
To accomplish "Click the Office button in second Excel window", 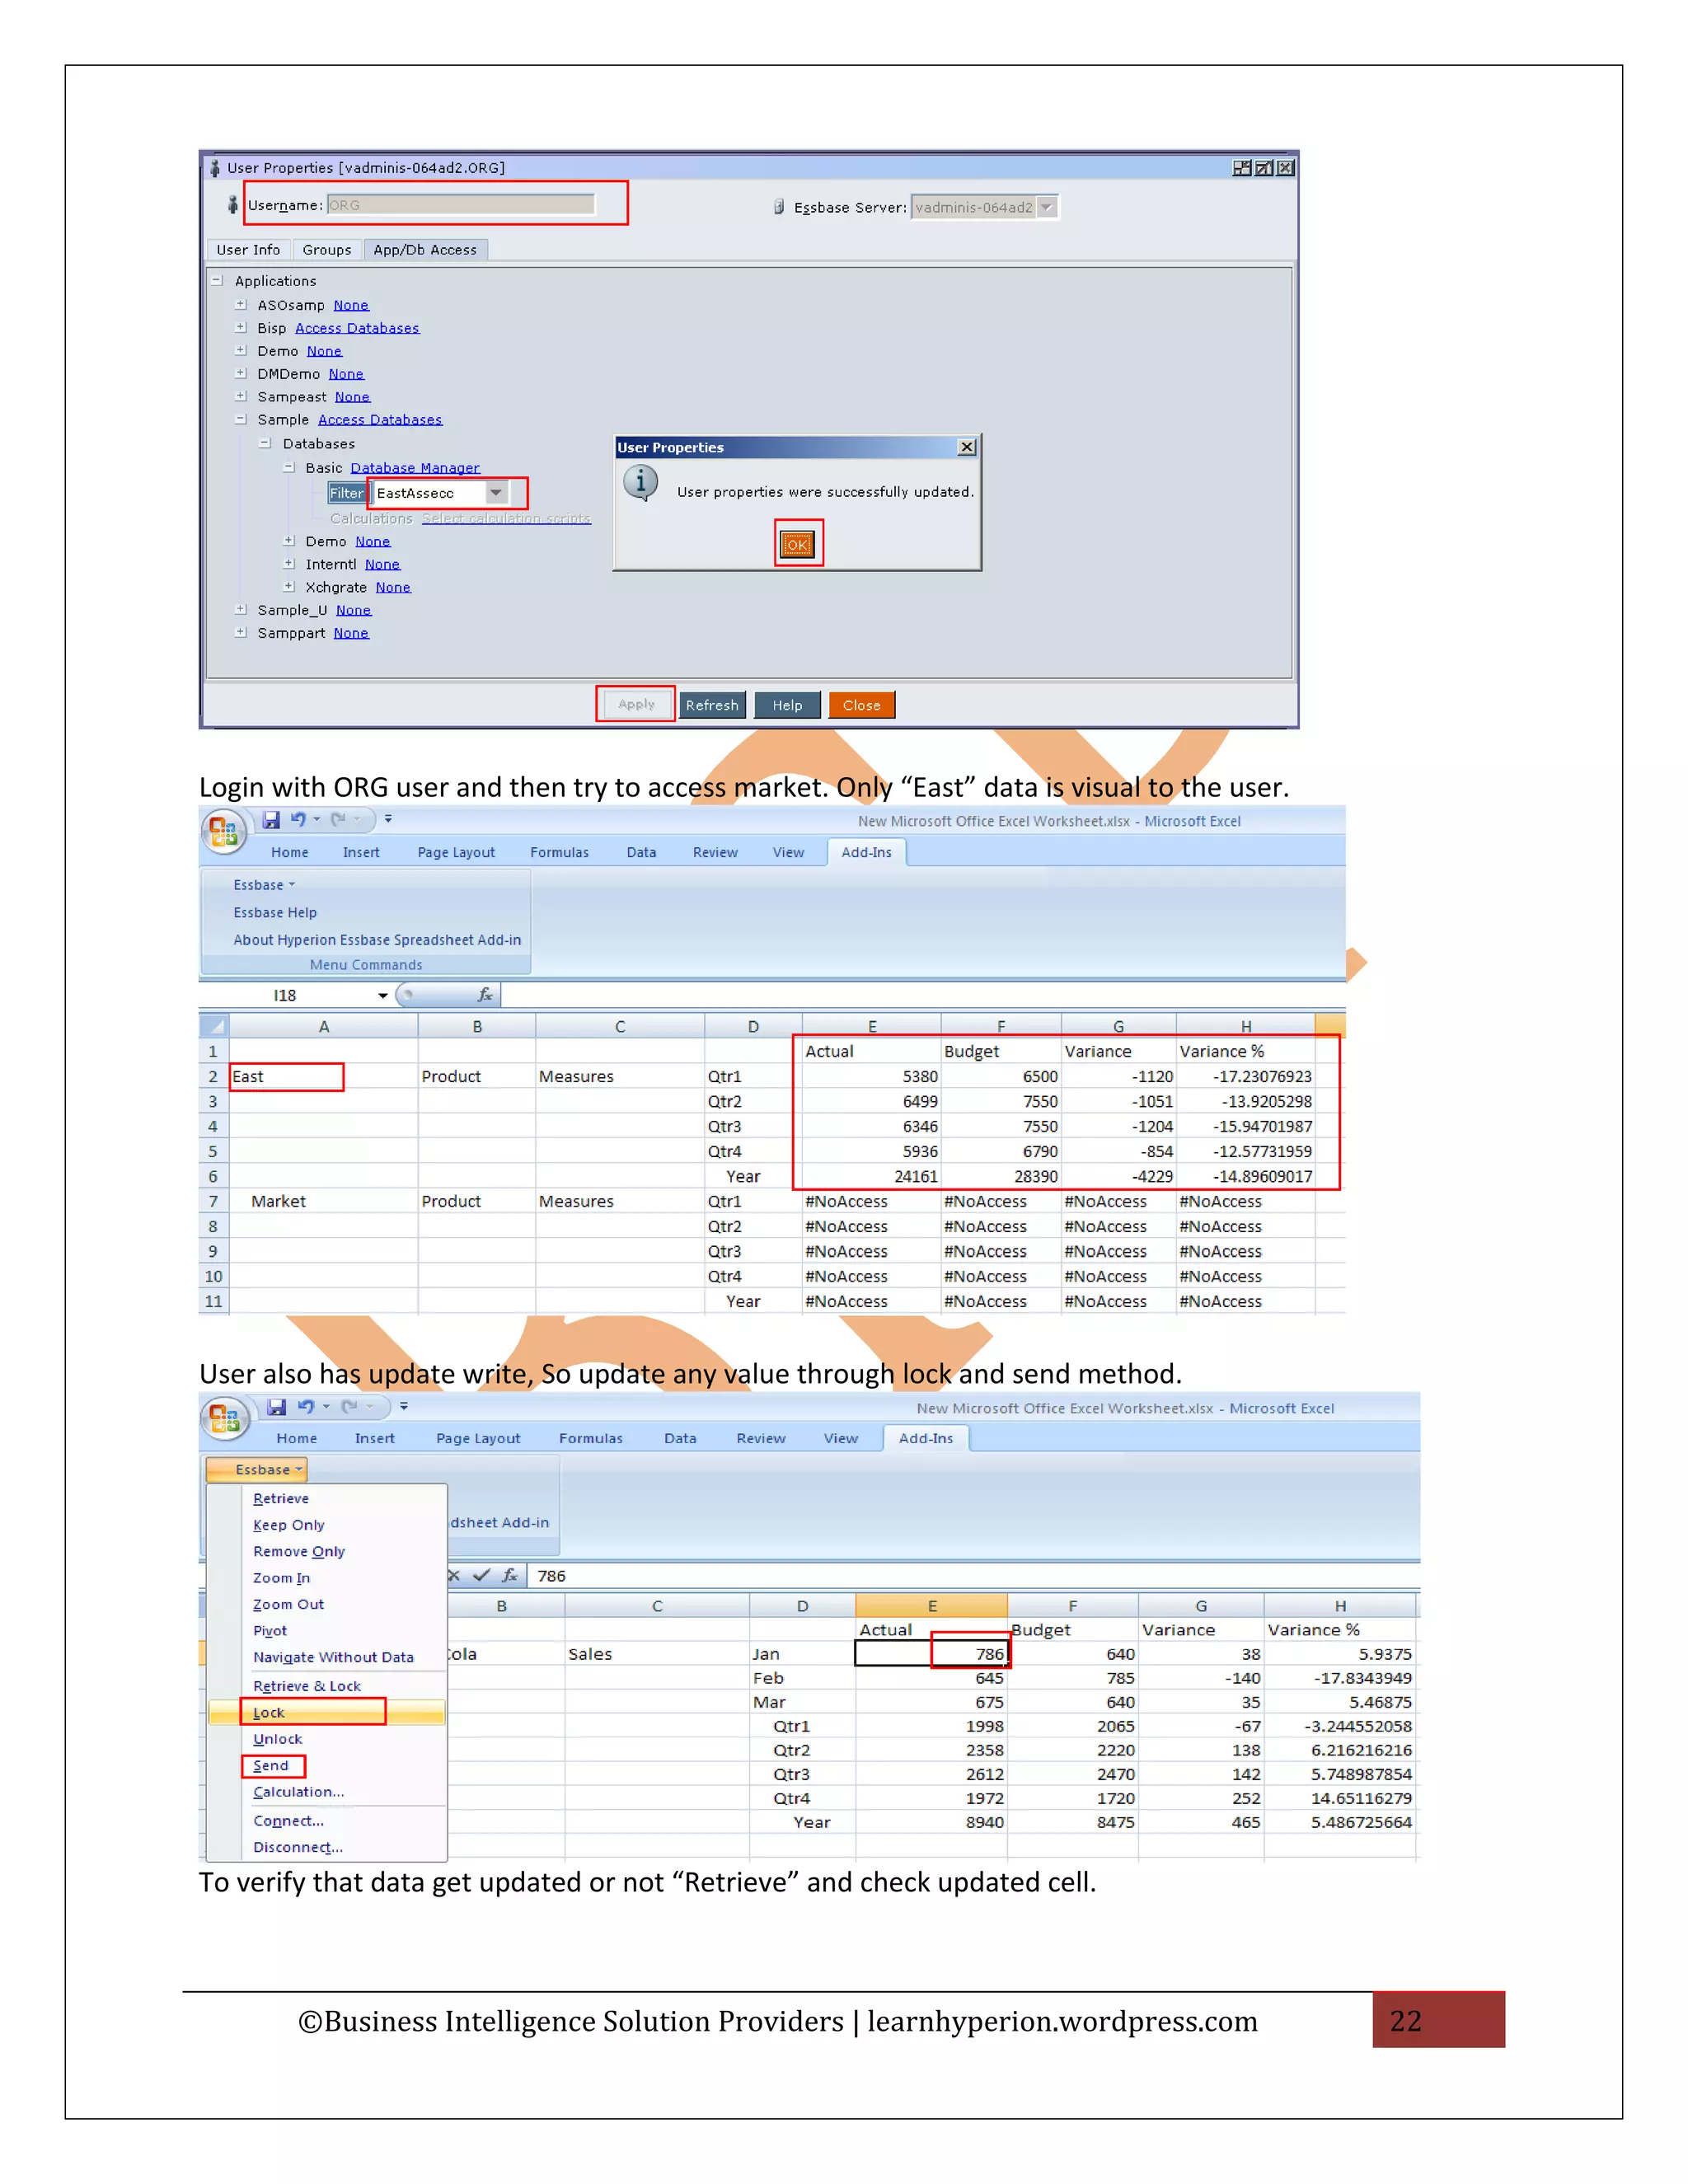I will [224, 1418].
